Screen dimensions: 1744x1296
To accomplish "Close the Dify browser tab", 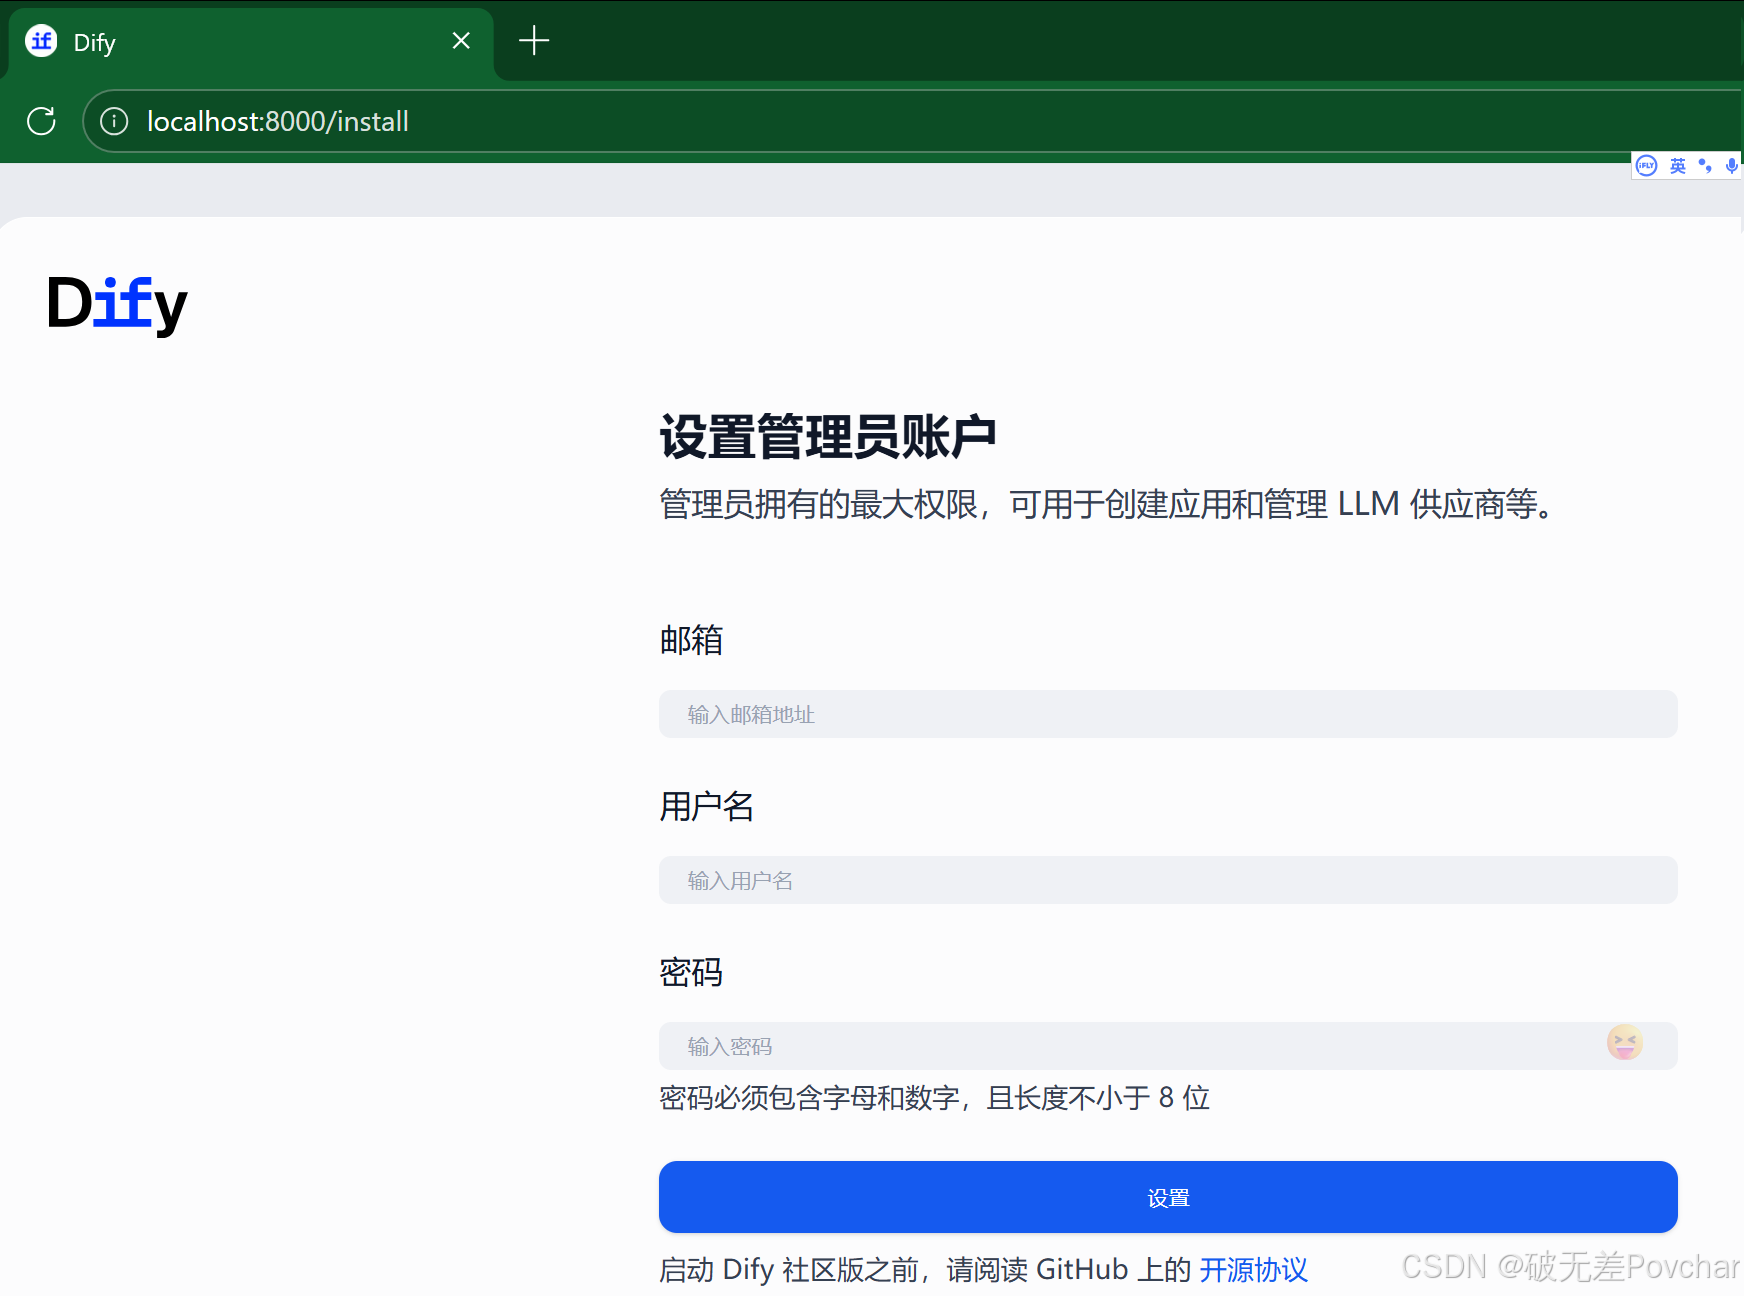I will coord(461,41).
